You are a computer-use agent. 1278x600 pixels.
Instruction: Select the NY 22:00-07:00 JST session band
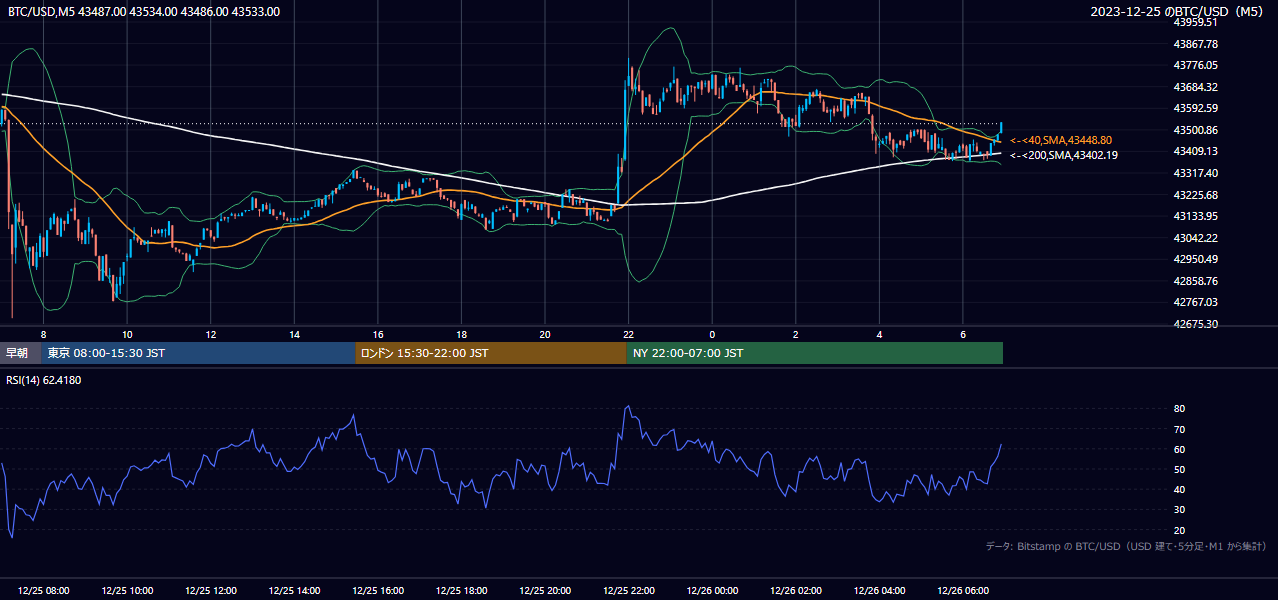(814, 353)
